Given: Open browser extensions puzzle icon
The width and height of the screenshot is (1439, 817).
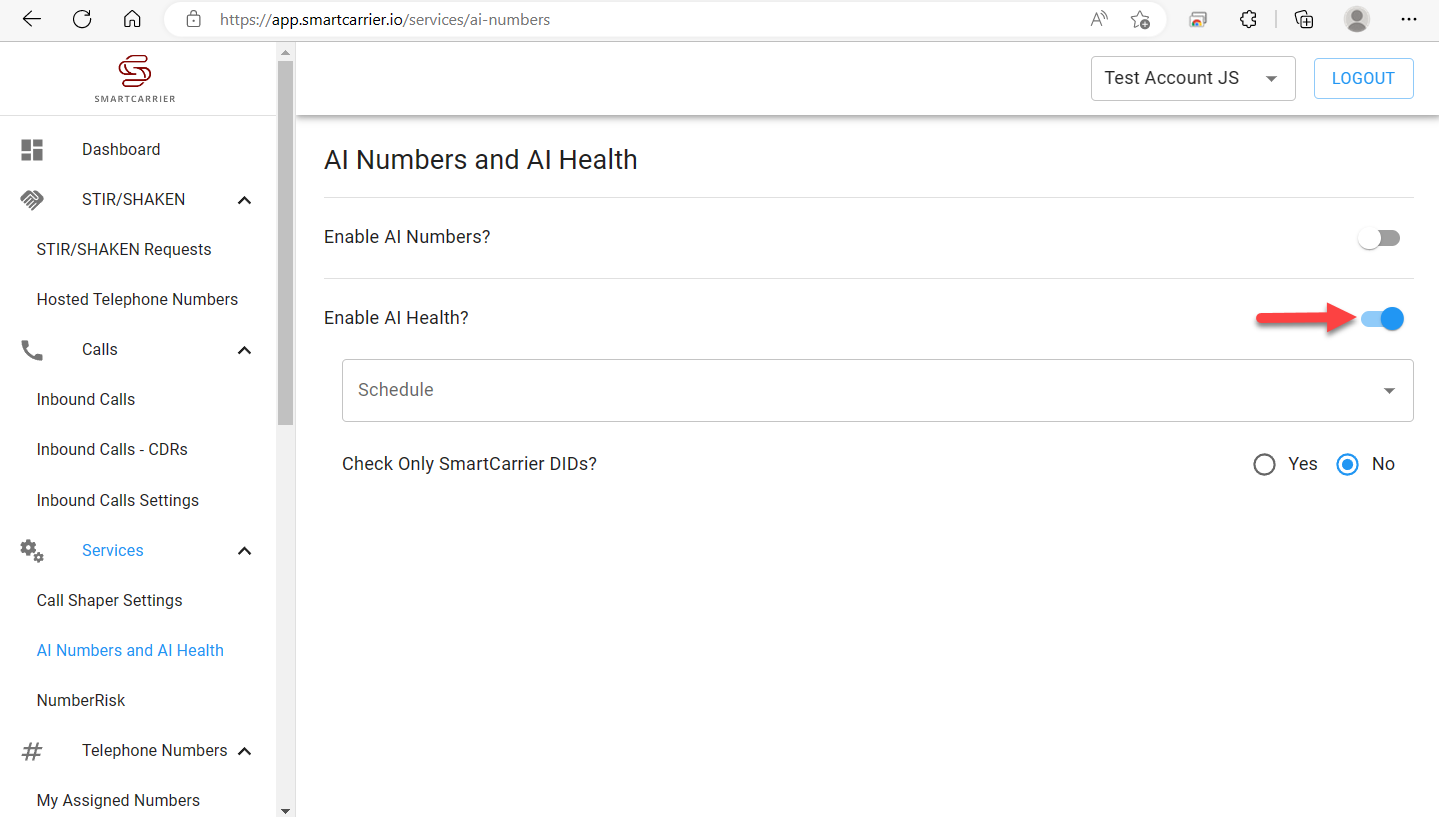Looking at the screenshot, I should tap(1247, 19).
